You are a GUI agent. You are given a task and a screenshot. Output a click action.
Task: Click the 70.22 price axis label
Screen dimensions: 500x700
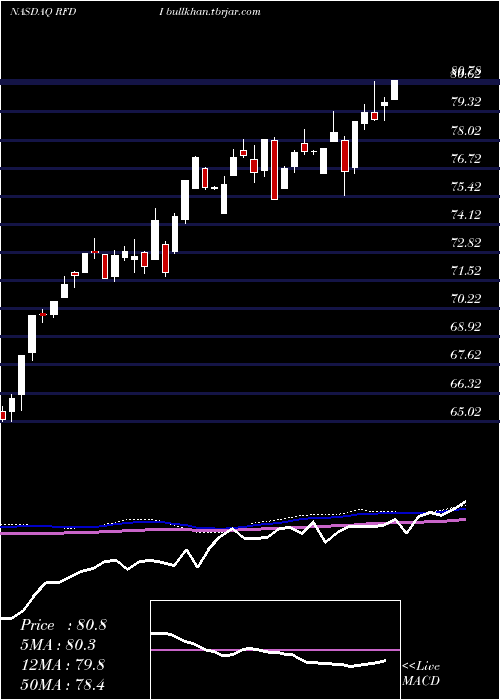[466, 299]
